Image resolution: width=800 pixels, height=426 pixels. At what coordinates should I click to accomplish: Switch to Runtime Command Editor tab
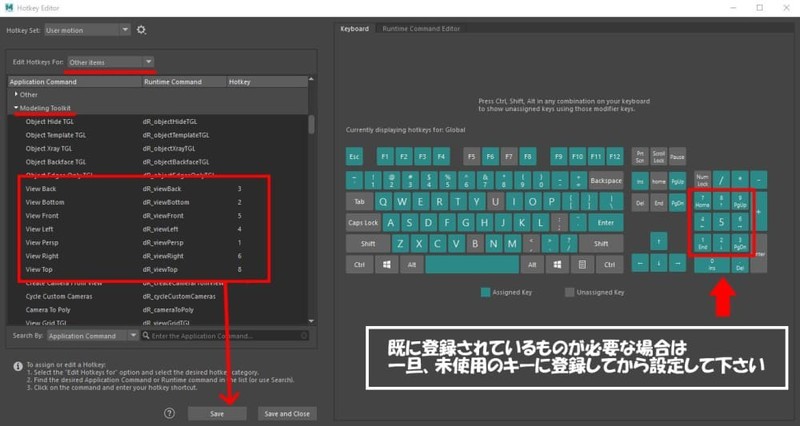[x=421, y=29]
